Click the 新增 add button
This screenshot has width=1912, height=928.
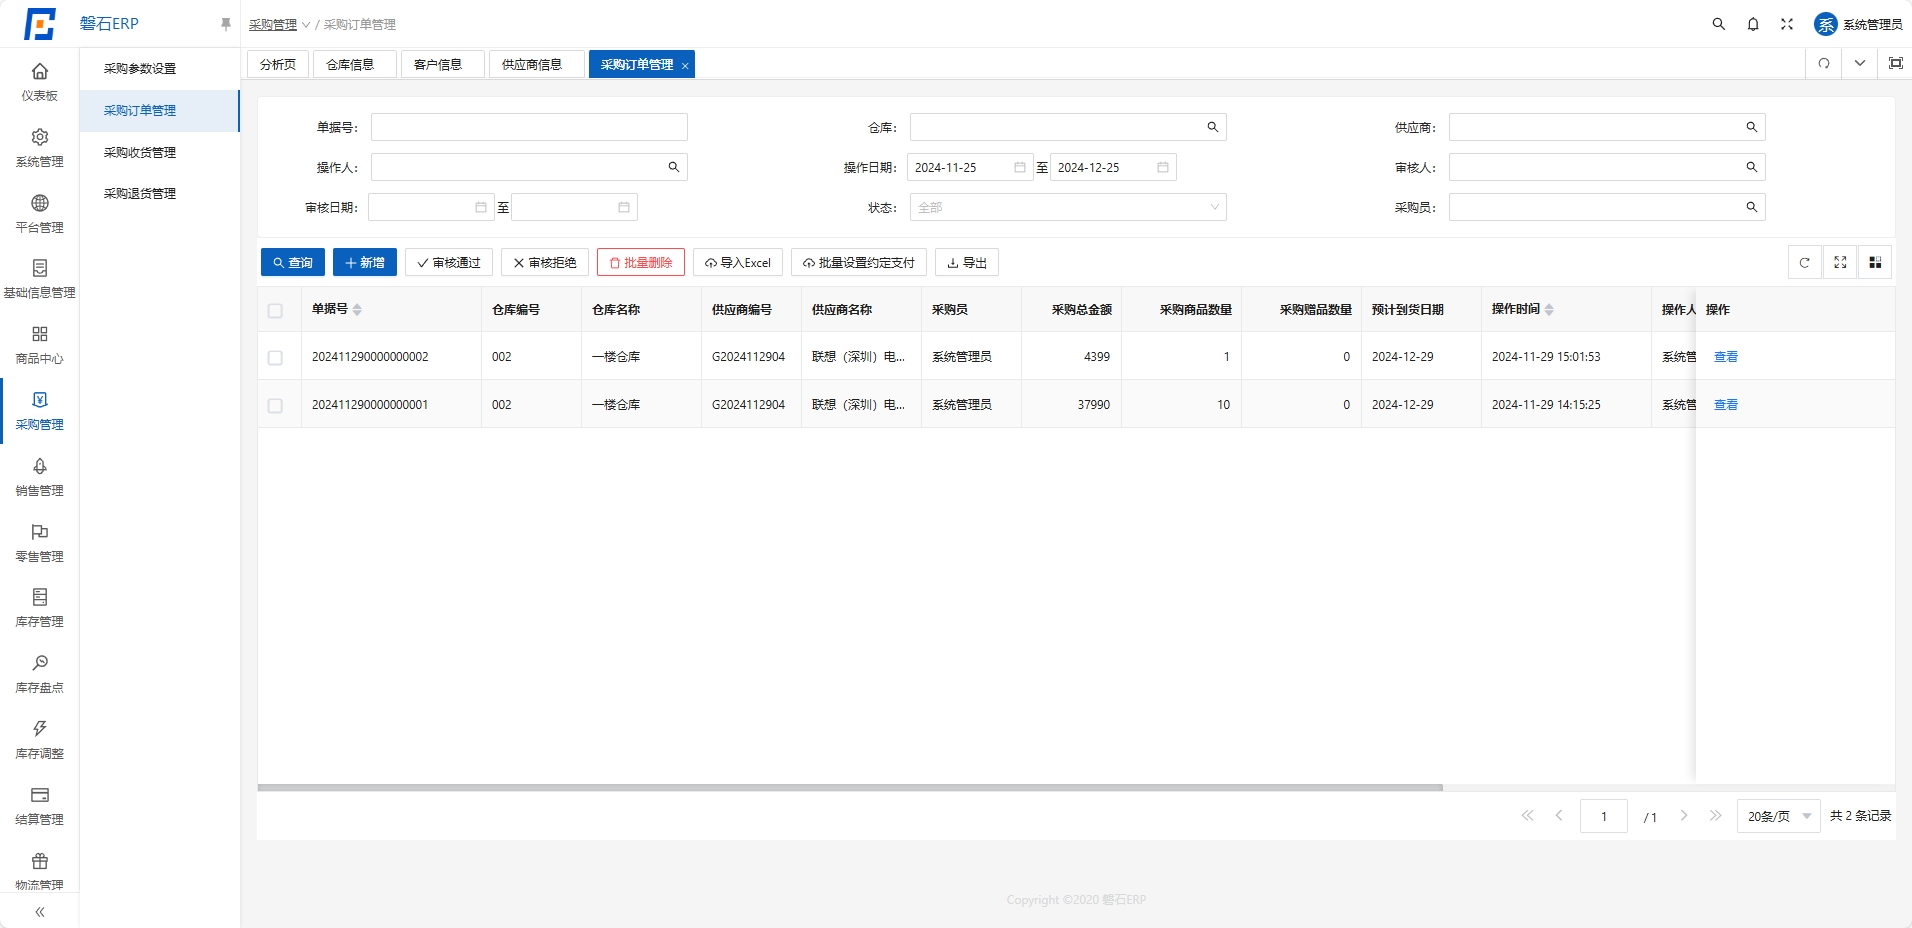point(365,262)
